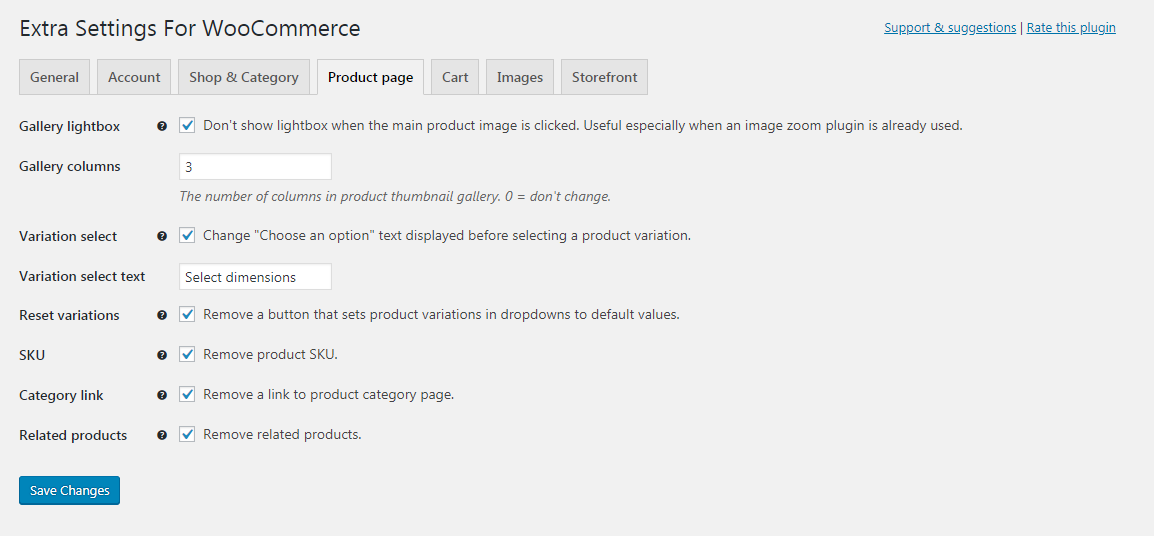
Task: Click help icon beside Related products
Action: coord(162,435)
